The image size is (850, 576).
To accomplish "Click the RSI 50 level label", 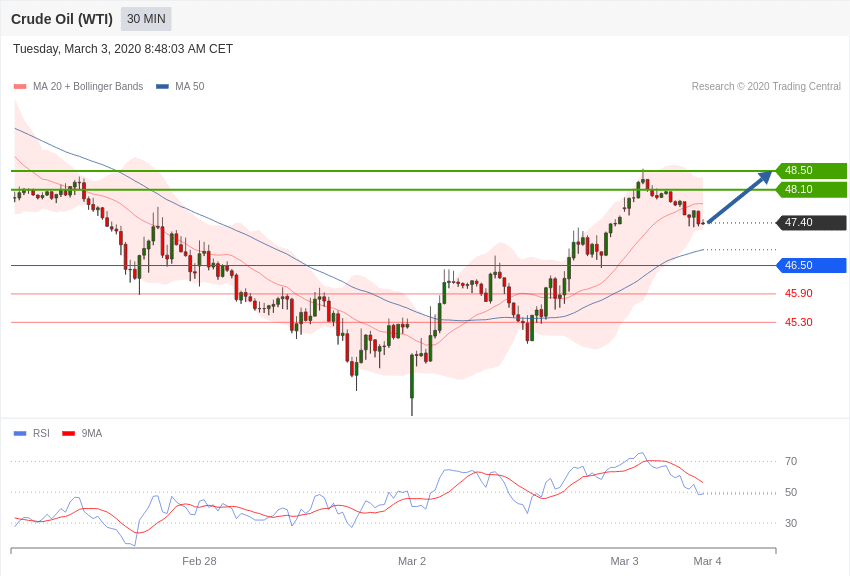I will (791, 492).
